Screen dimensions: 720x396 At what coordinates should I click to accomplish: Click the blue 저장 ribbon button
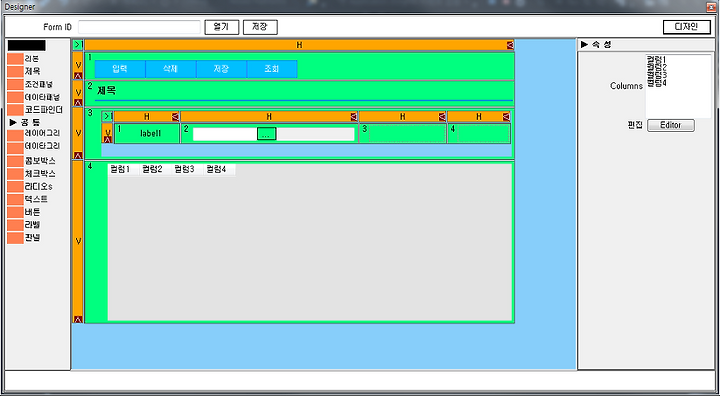(x=221, y=69)
